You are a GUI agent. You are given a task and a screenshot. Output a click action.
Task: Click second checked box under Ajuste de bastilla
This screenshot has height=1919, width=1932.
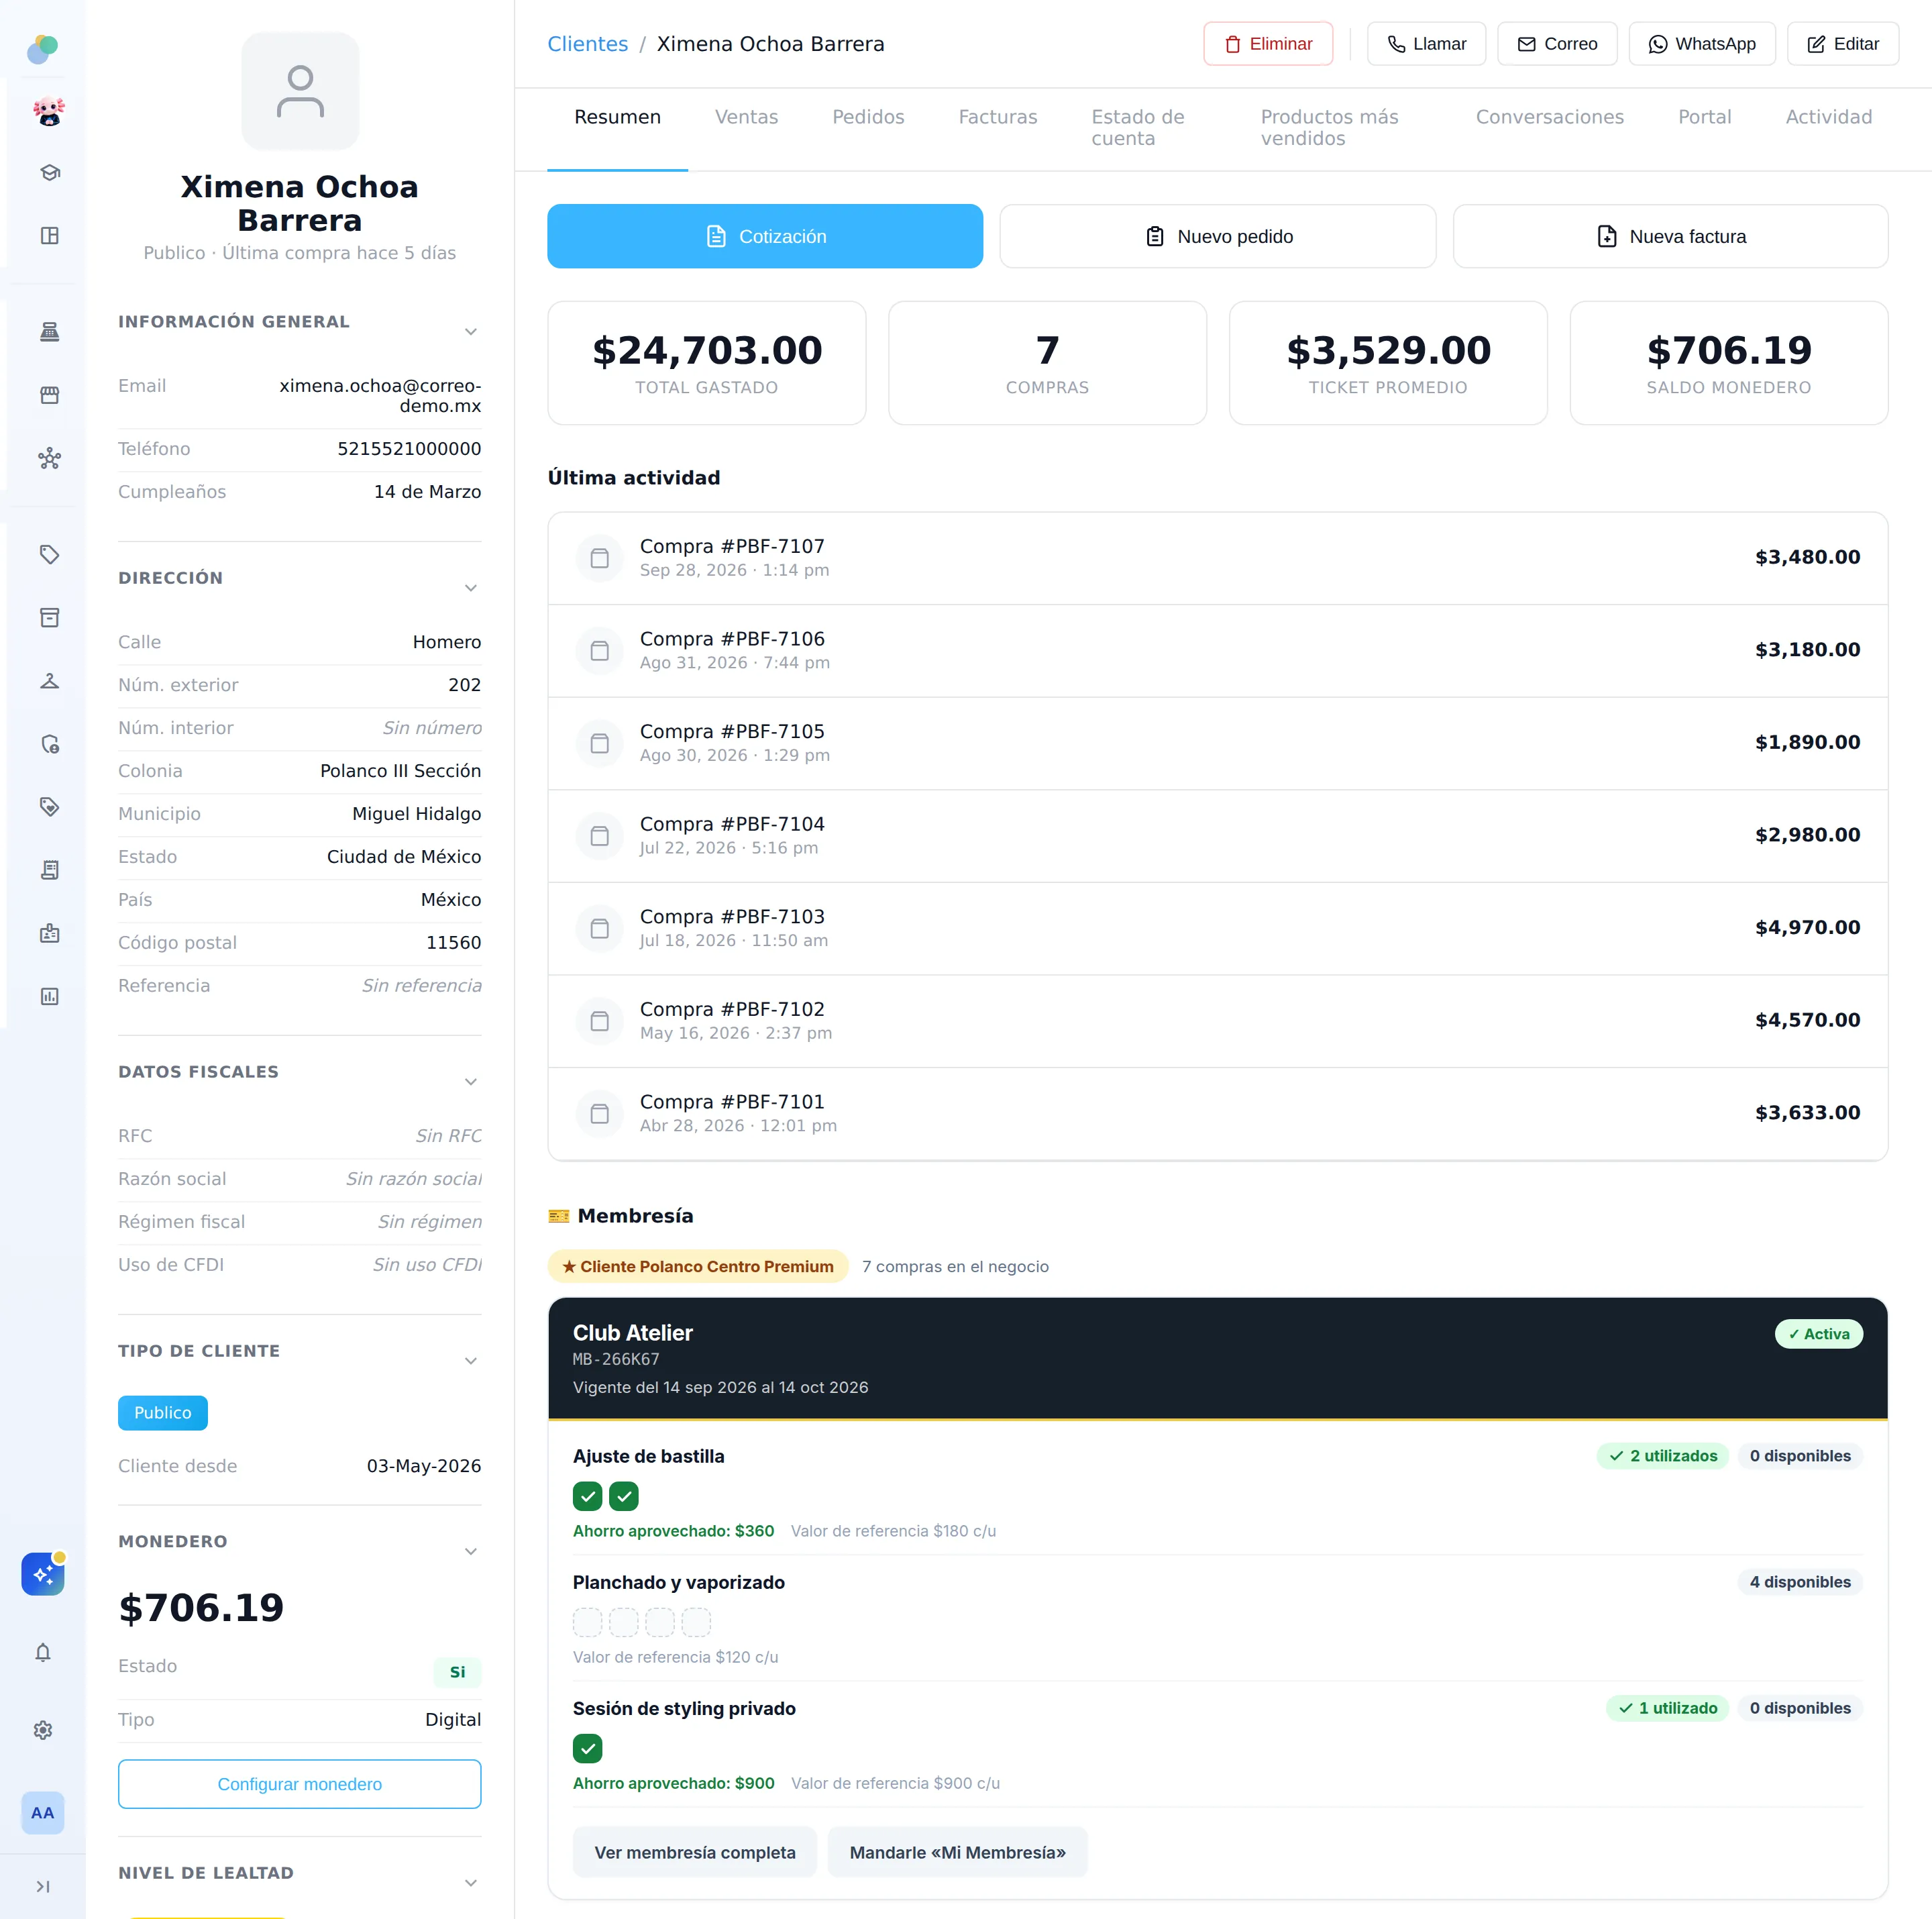[624, 1497]
